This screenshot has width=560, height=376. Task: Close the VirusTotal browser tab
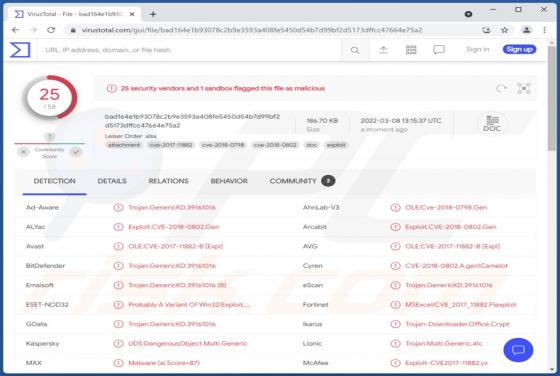(x=132, y=14)
